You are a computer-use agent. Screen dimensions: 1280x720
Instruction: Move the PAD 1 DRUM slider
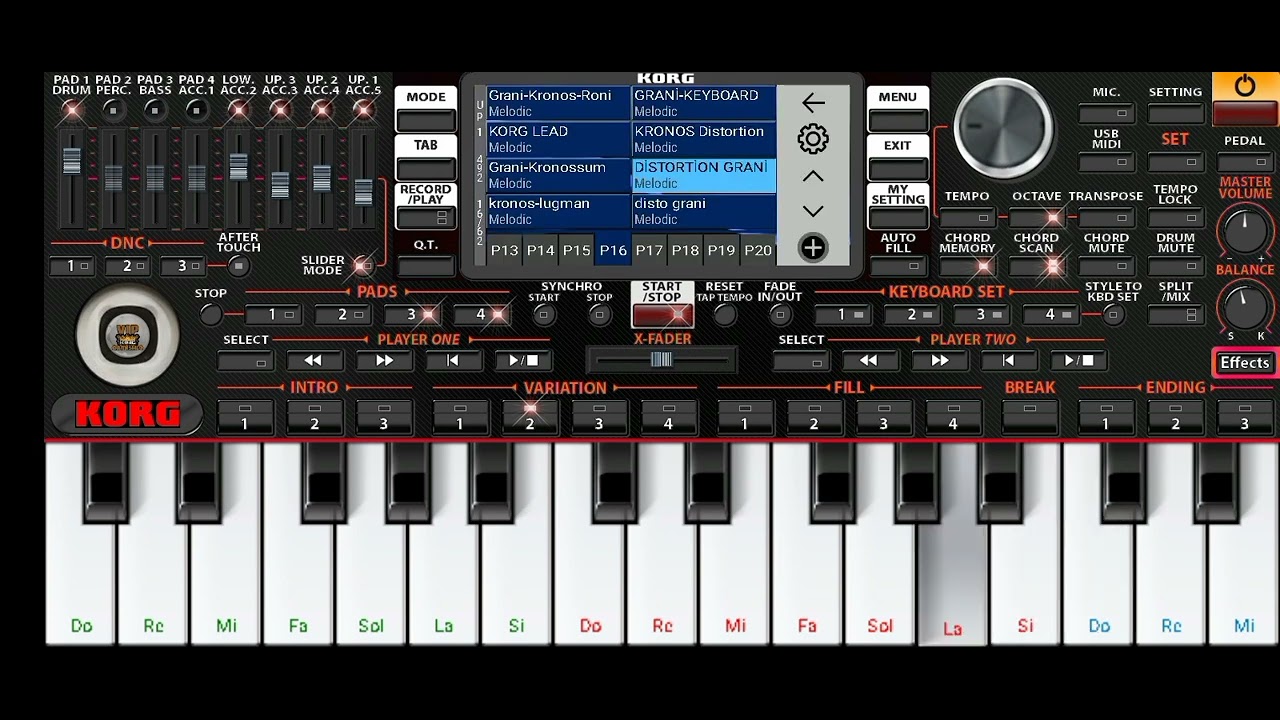pos(71,160)
